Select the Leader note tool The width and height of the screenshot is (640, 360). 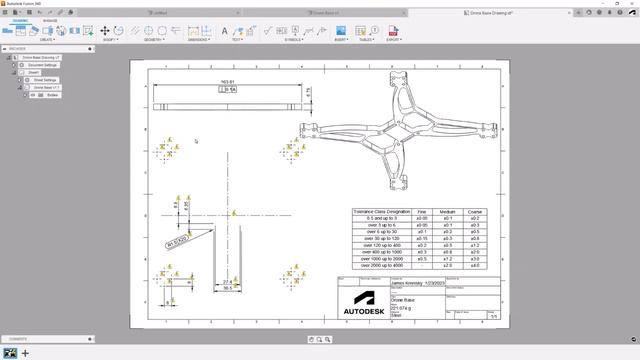point(238,31)
